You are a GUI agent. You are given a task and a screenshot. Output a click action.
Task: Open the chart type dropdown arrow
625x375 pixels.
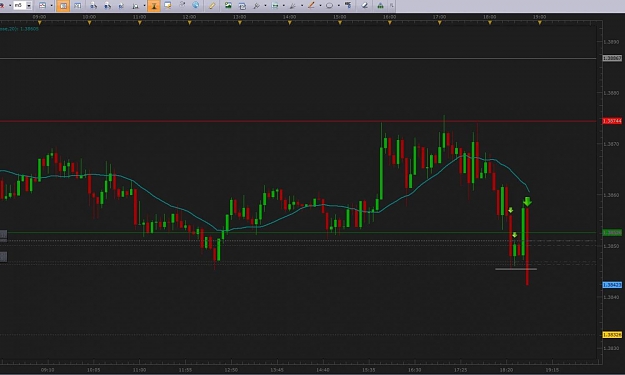coord(51,6)
